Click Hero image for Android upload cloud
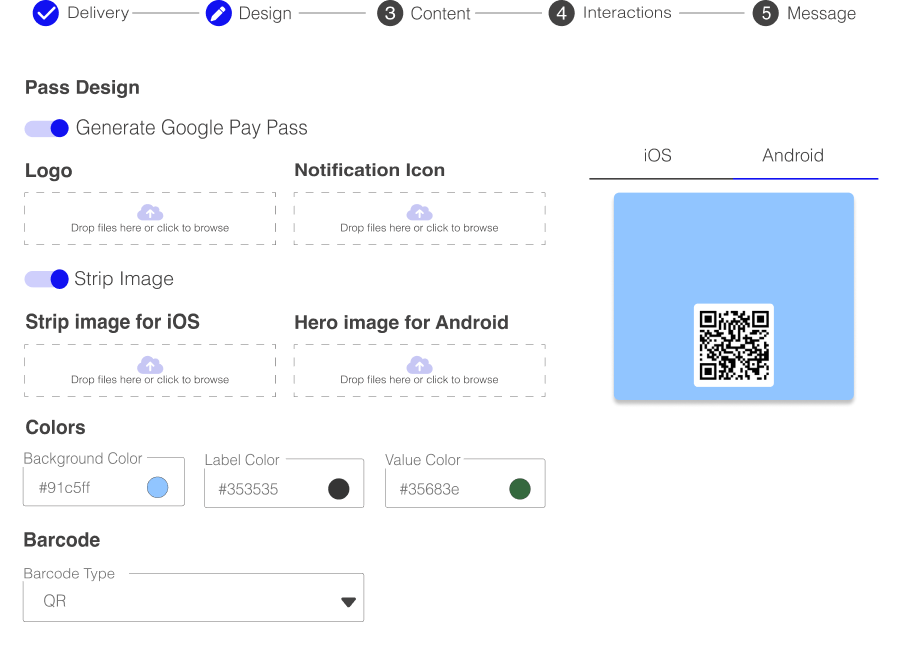The height and width of the screenshot is (647, 907). pyautogui.click(x=419, y=364)
